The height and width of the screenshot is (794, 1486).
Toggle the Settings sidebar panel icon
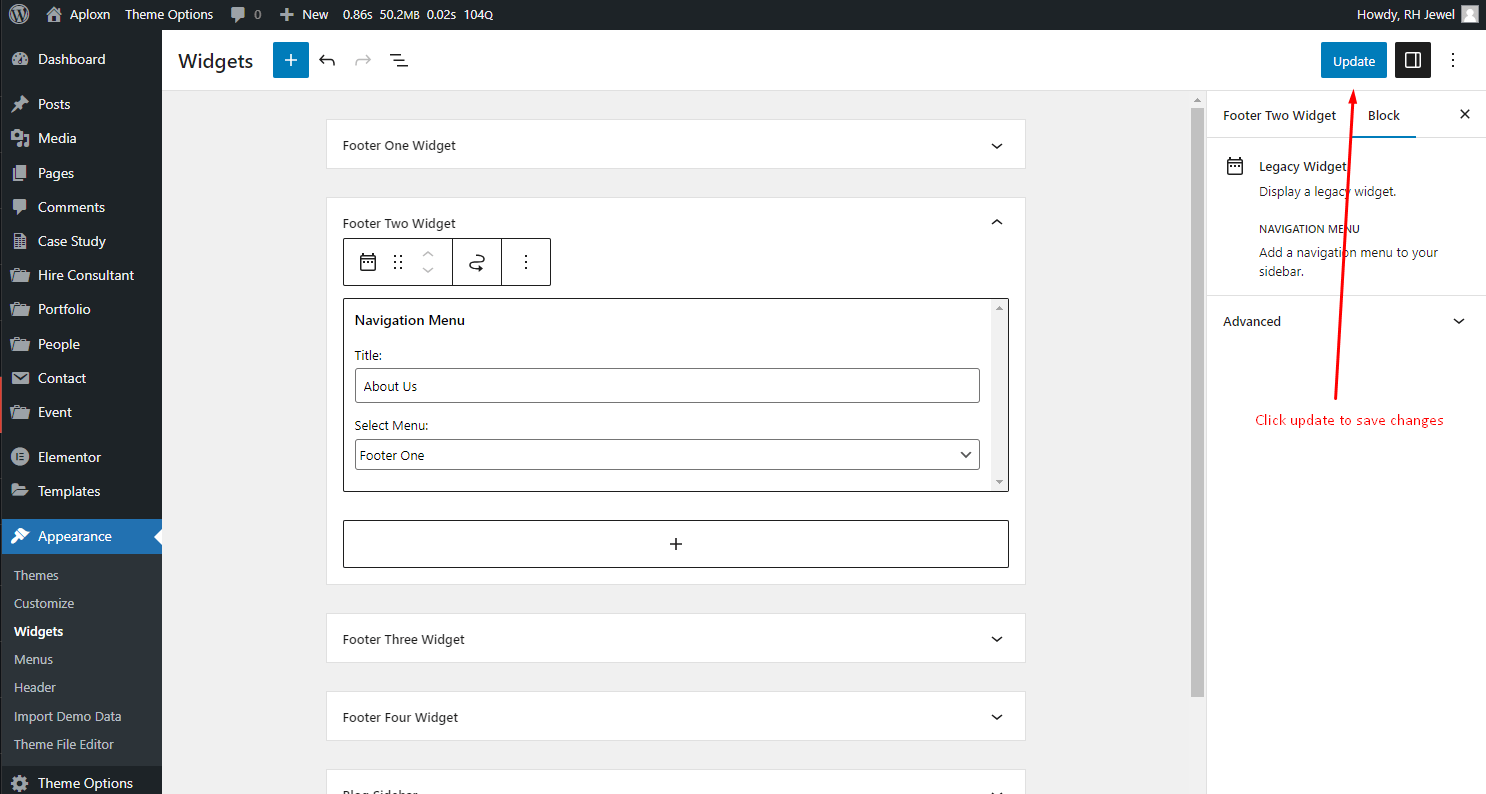[1413, 60]
